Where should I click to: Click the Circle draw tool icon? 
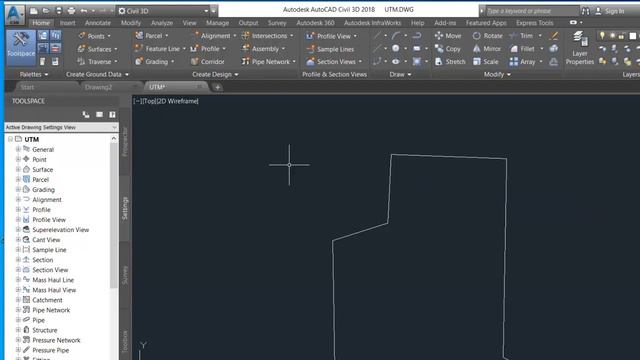point(396,49)
